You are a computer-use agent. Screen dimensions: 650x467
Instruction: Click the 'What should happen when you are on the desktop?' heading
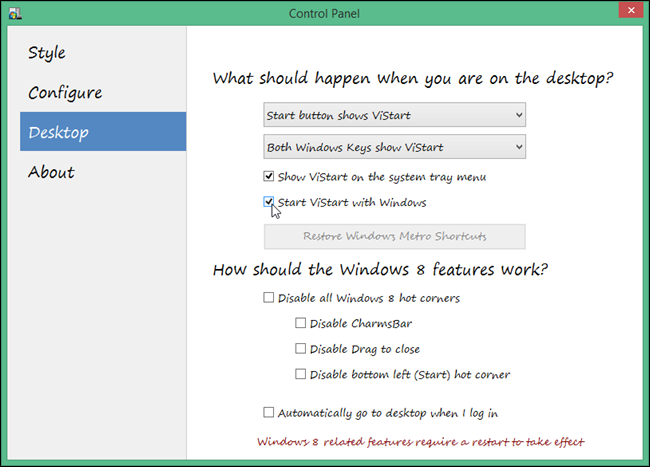412,78
